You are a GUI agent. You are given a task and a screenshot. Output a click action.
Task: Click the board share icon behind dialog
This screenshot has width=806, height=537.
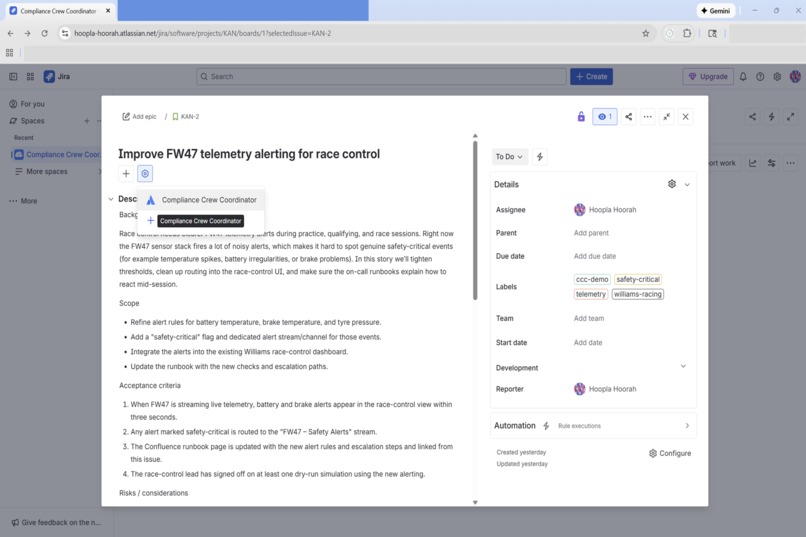click(753, 117)
